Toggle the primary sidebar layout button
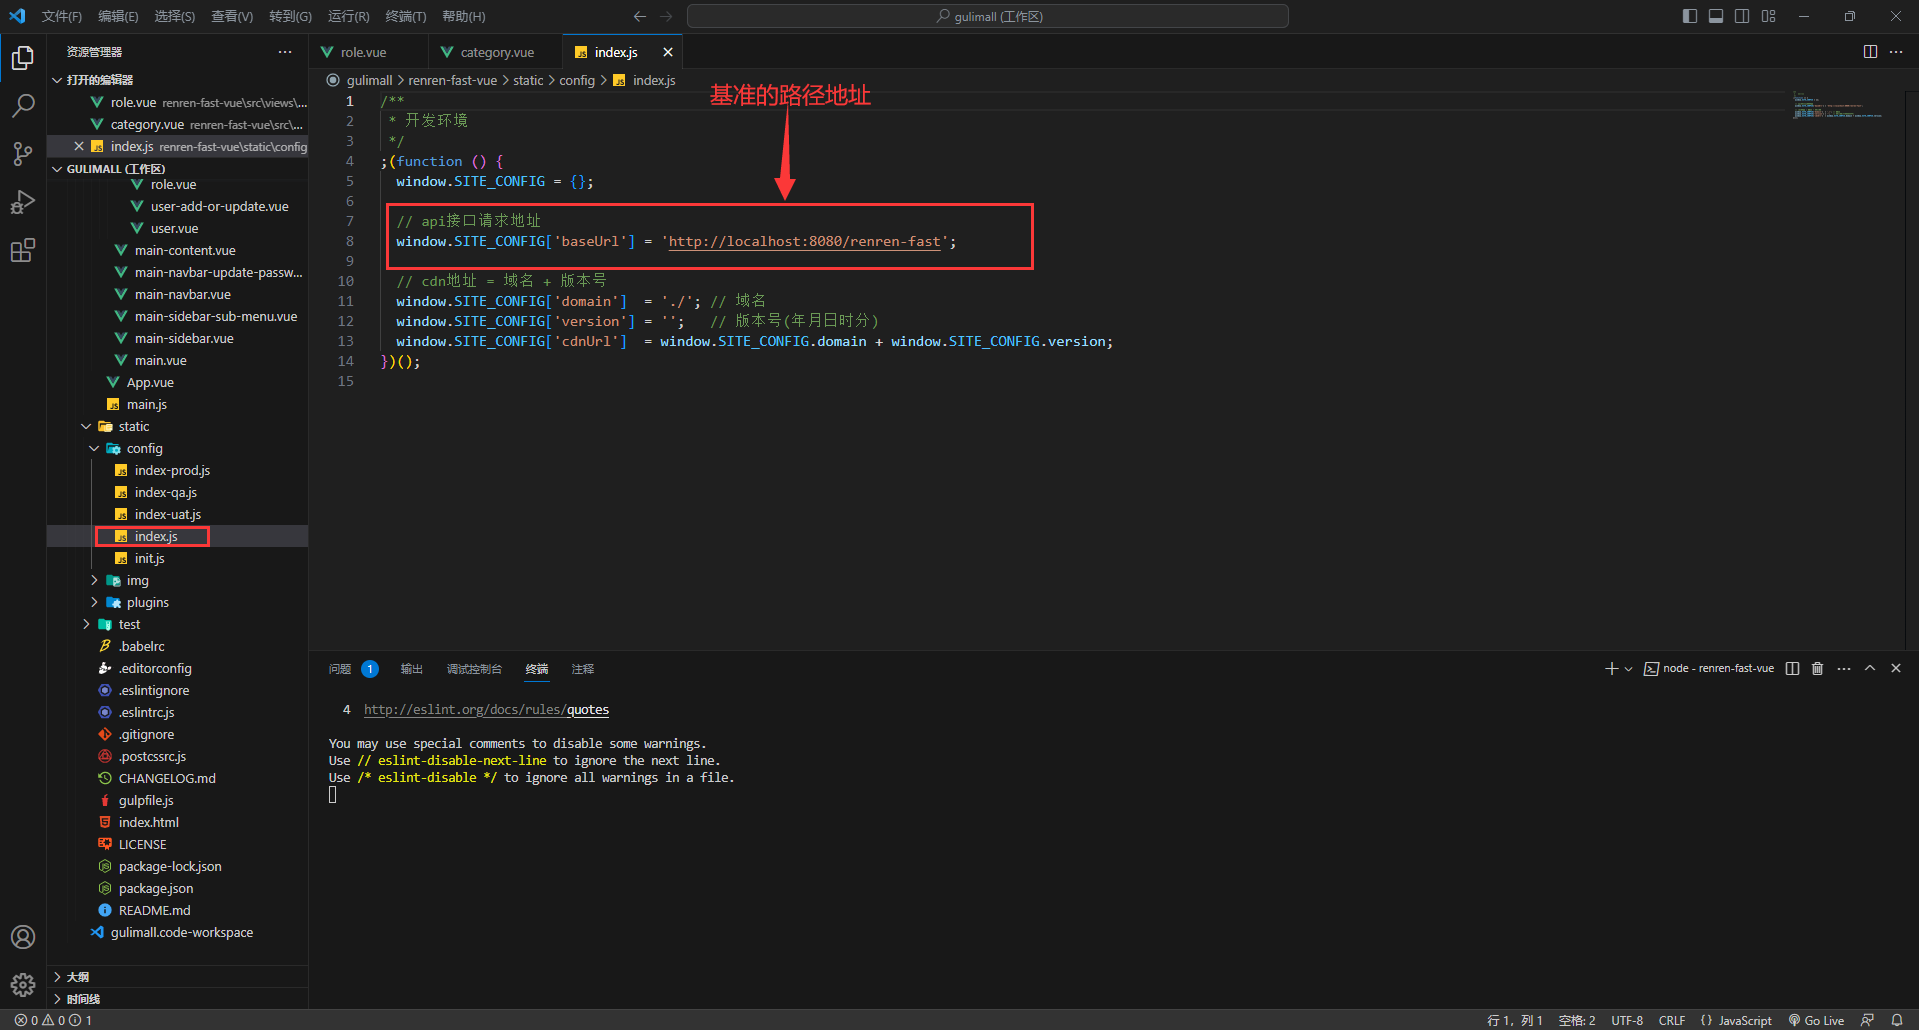The width and height of the screenshot is (1919, 1030). (1690, 16)
